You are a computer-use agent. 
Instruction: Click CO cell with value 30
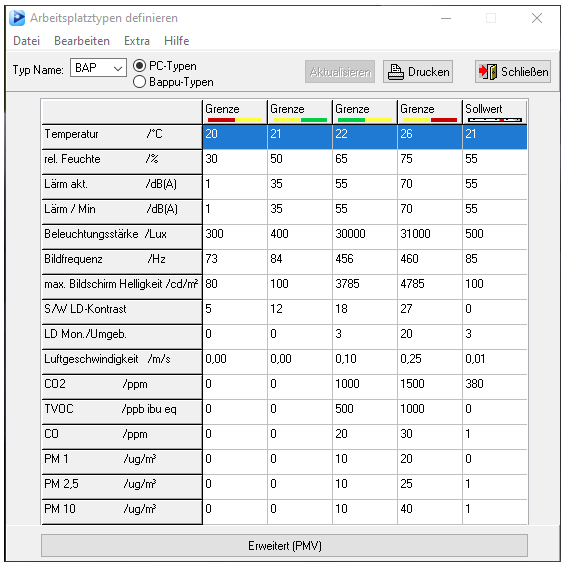430,436
